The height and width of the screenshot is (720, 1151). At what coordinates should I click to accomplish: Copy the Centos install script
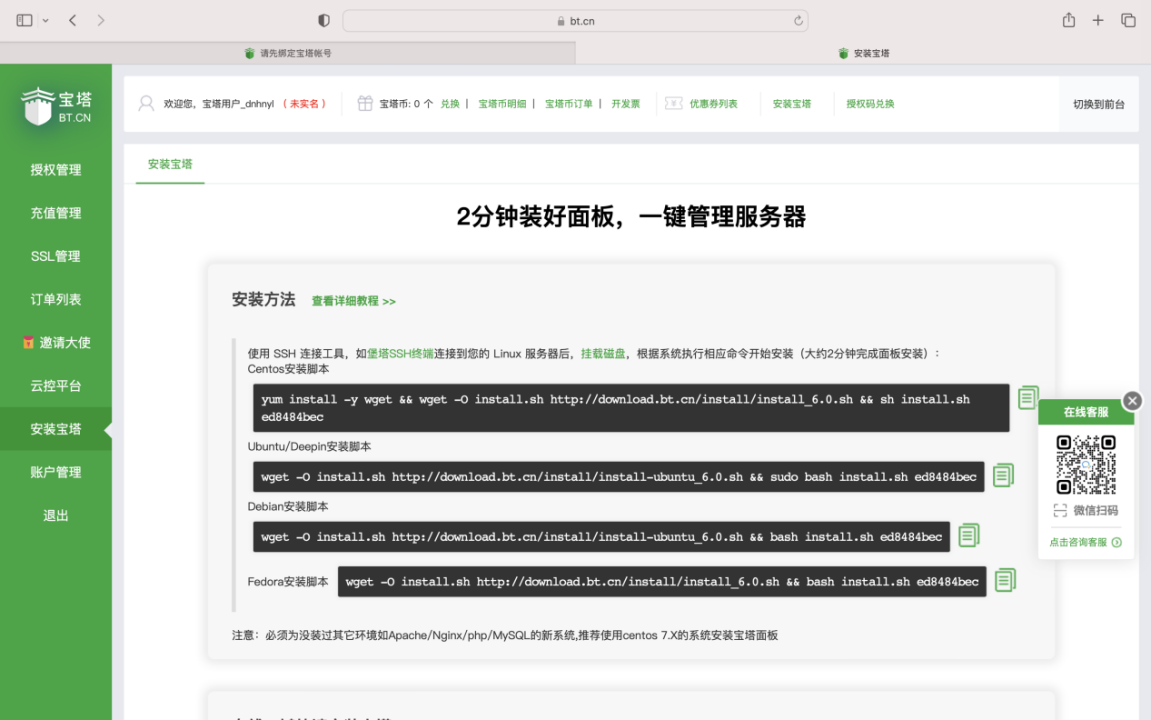tap(1028, 397)
